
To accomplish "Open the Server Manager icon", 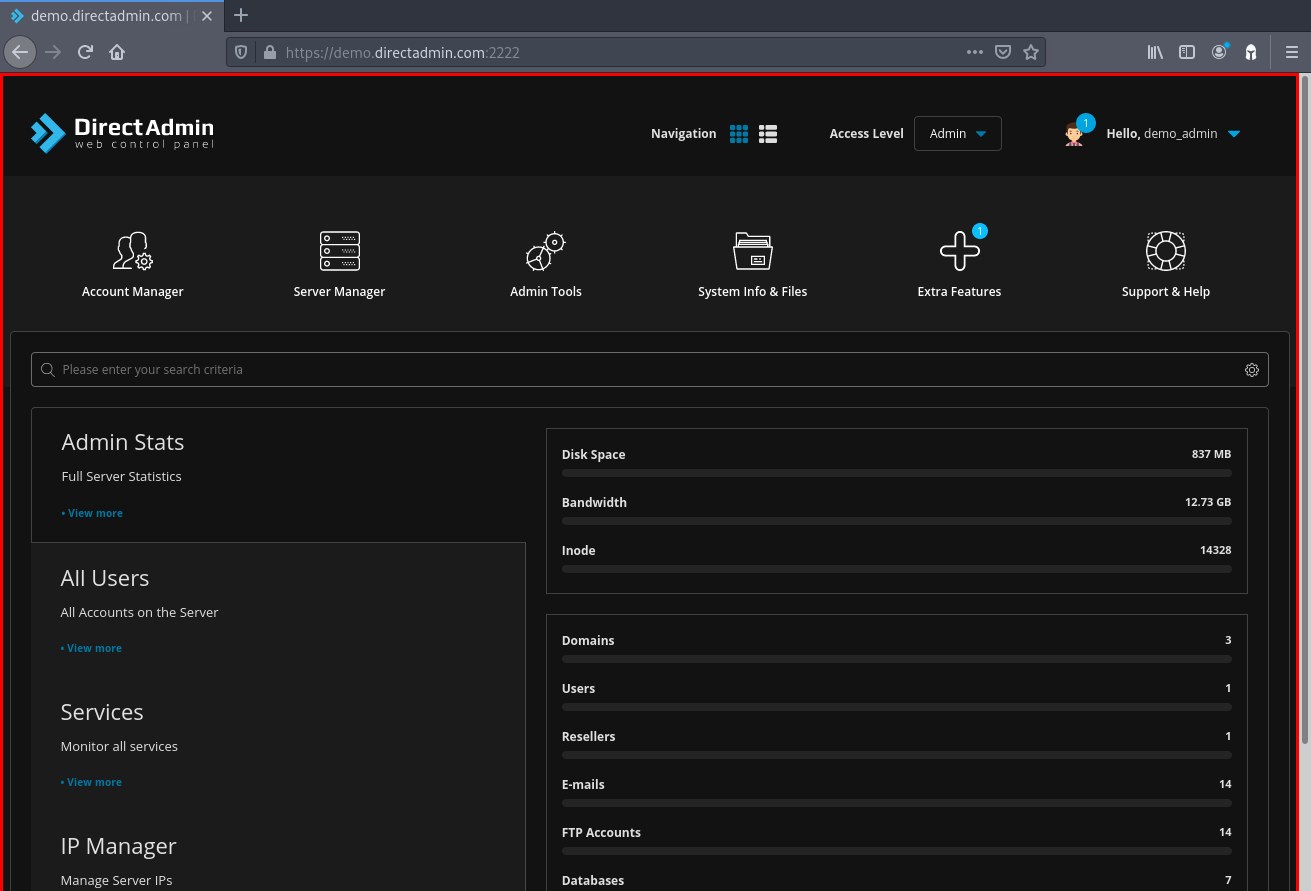I will click(339, 251).
